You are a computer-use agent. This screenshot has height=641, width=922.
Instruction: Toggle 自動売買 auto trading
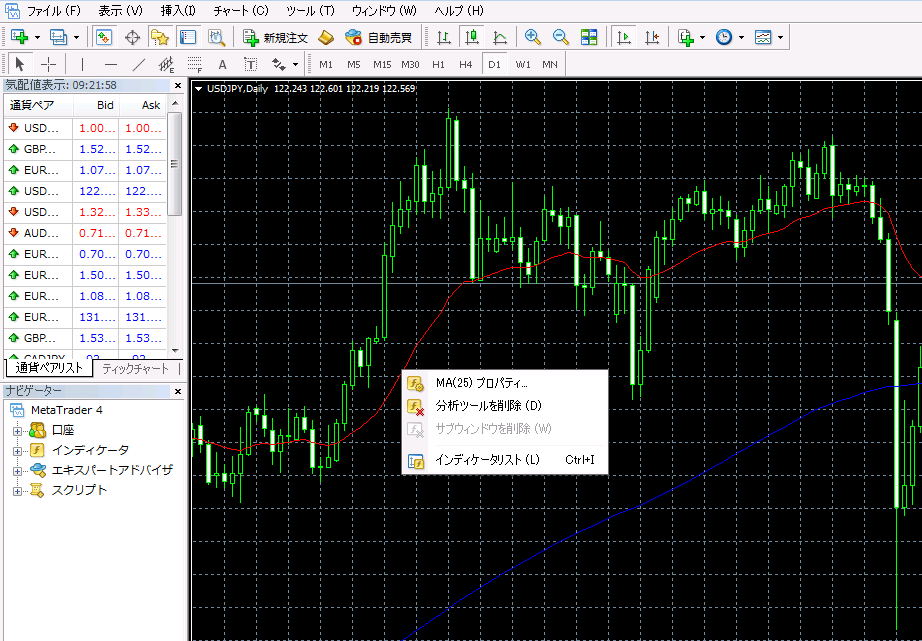[x=379, y=38]
